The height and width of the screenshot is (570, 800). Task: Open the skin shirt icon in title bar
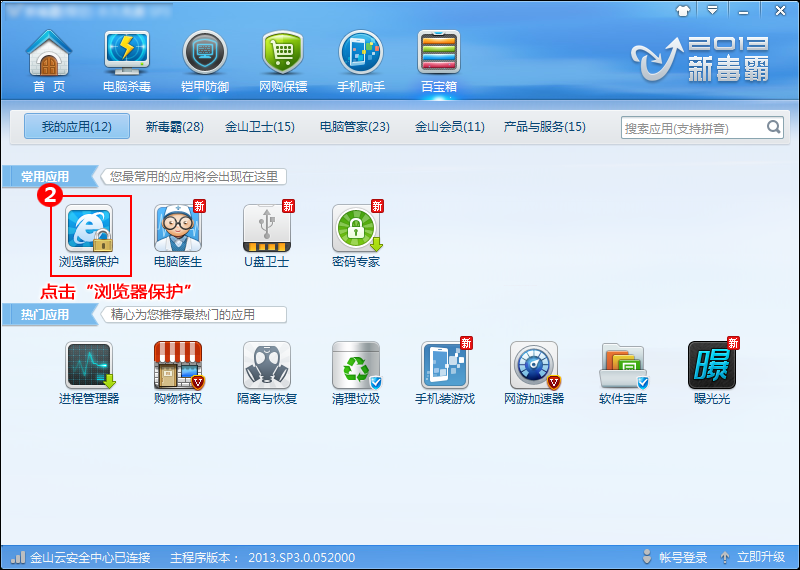683,10
